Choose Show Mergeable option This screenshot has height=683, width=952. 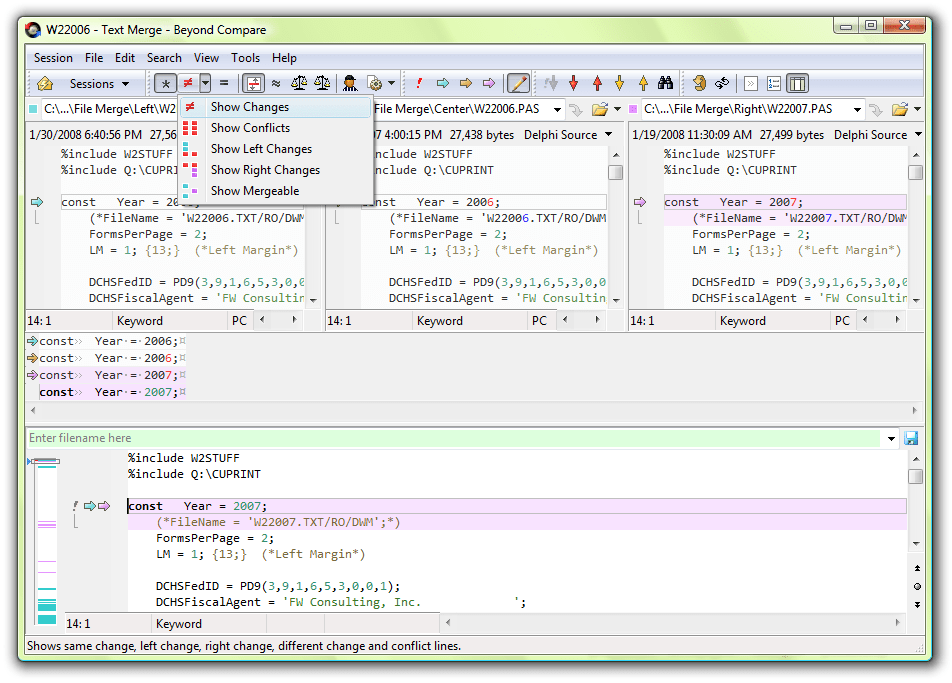(254, 191)
